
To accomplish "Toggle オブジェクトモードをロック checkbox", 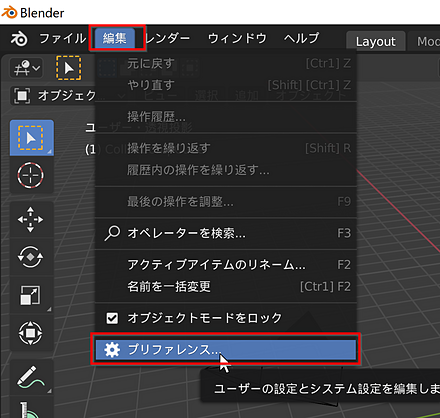I will (x=112, y=318).
